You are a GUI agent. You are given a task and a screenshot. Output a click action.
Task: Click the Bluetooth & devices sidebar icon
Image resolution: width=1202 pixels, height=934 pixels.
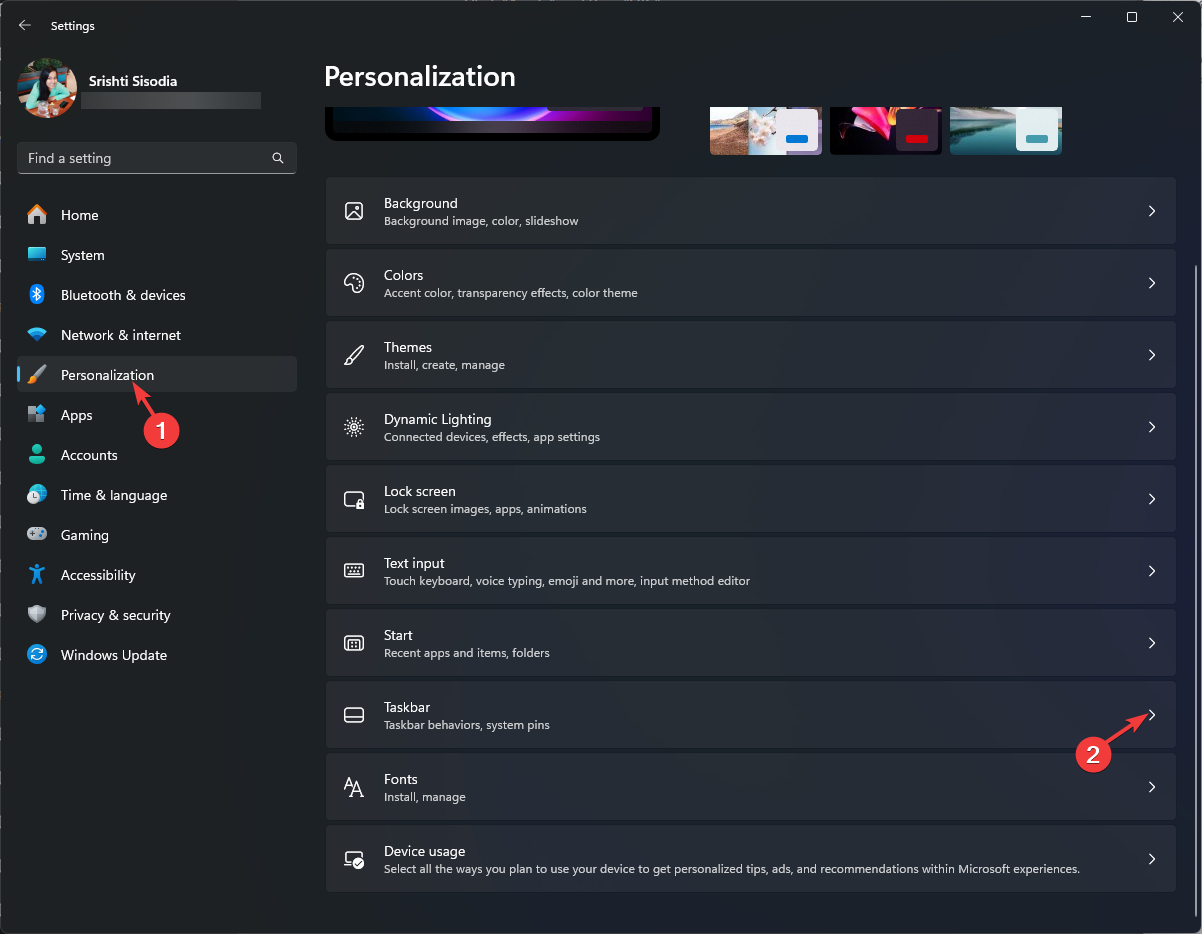37,295
